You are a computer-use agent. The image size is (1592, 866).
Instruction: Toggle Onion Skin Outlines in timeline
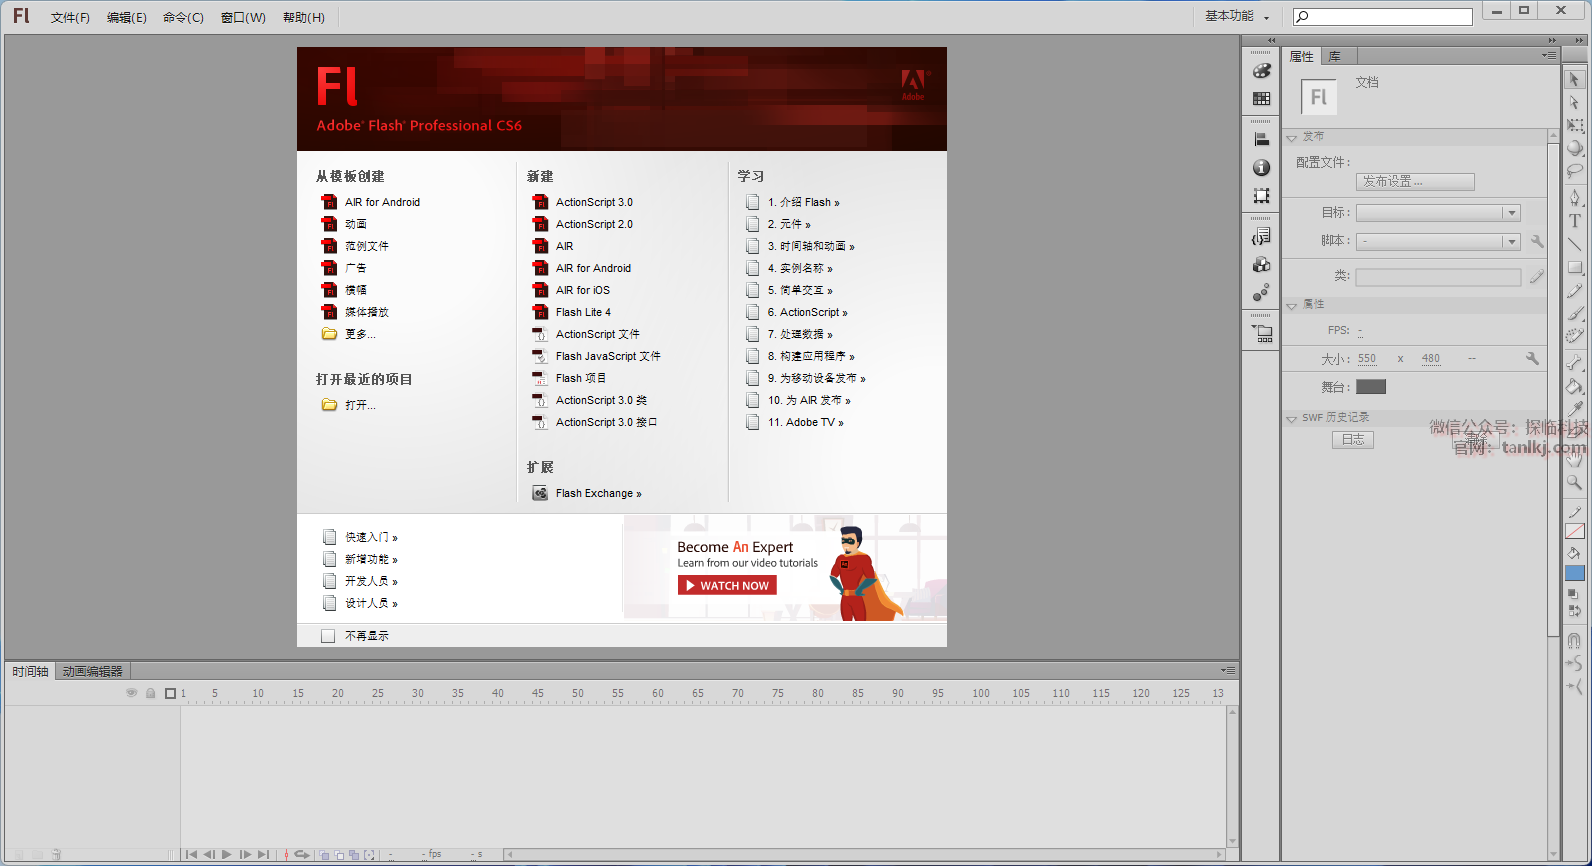(339, 855)
